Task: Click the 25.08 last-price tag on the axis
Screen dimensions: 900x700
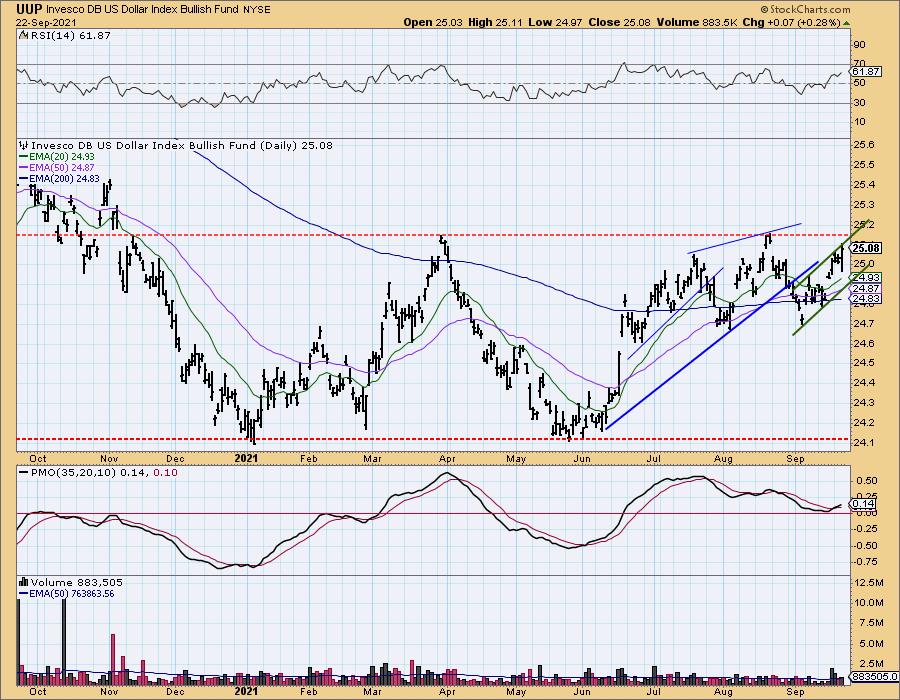Action: pyautogui.click(x=866, y=248)
